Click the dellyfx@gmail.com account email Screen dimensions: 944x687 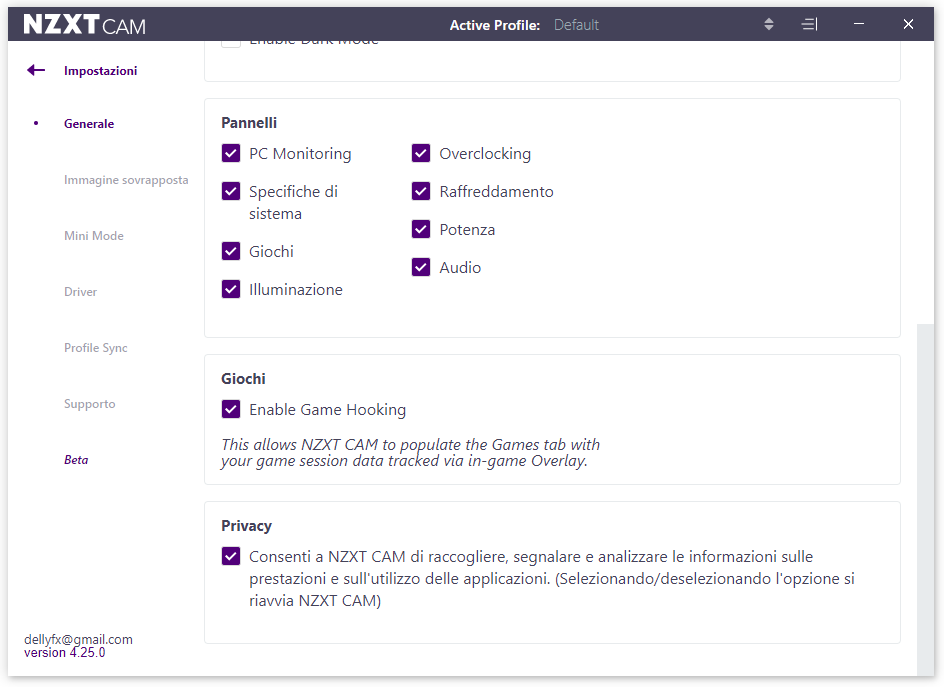(x=78, y=639)
